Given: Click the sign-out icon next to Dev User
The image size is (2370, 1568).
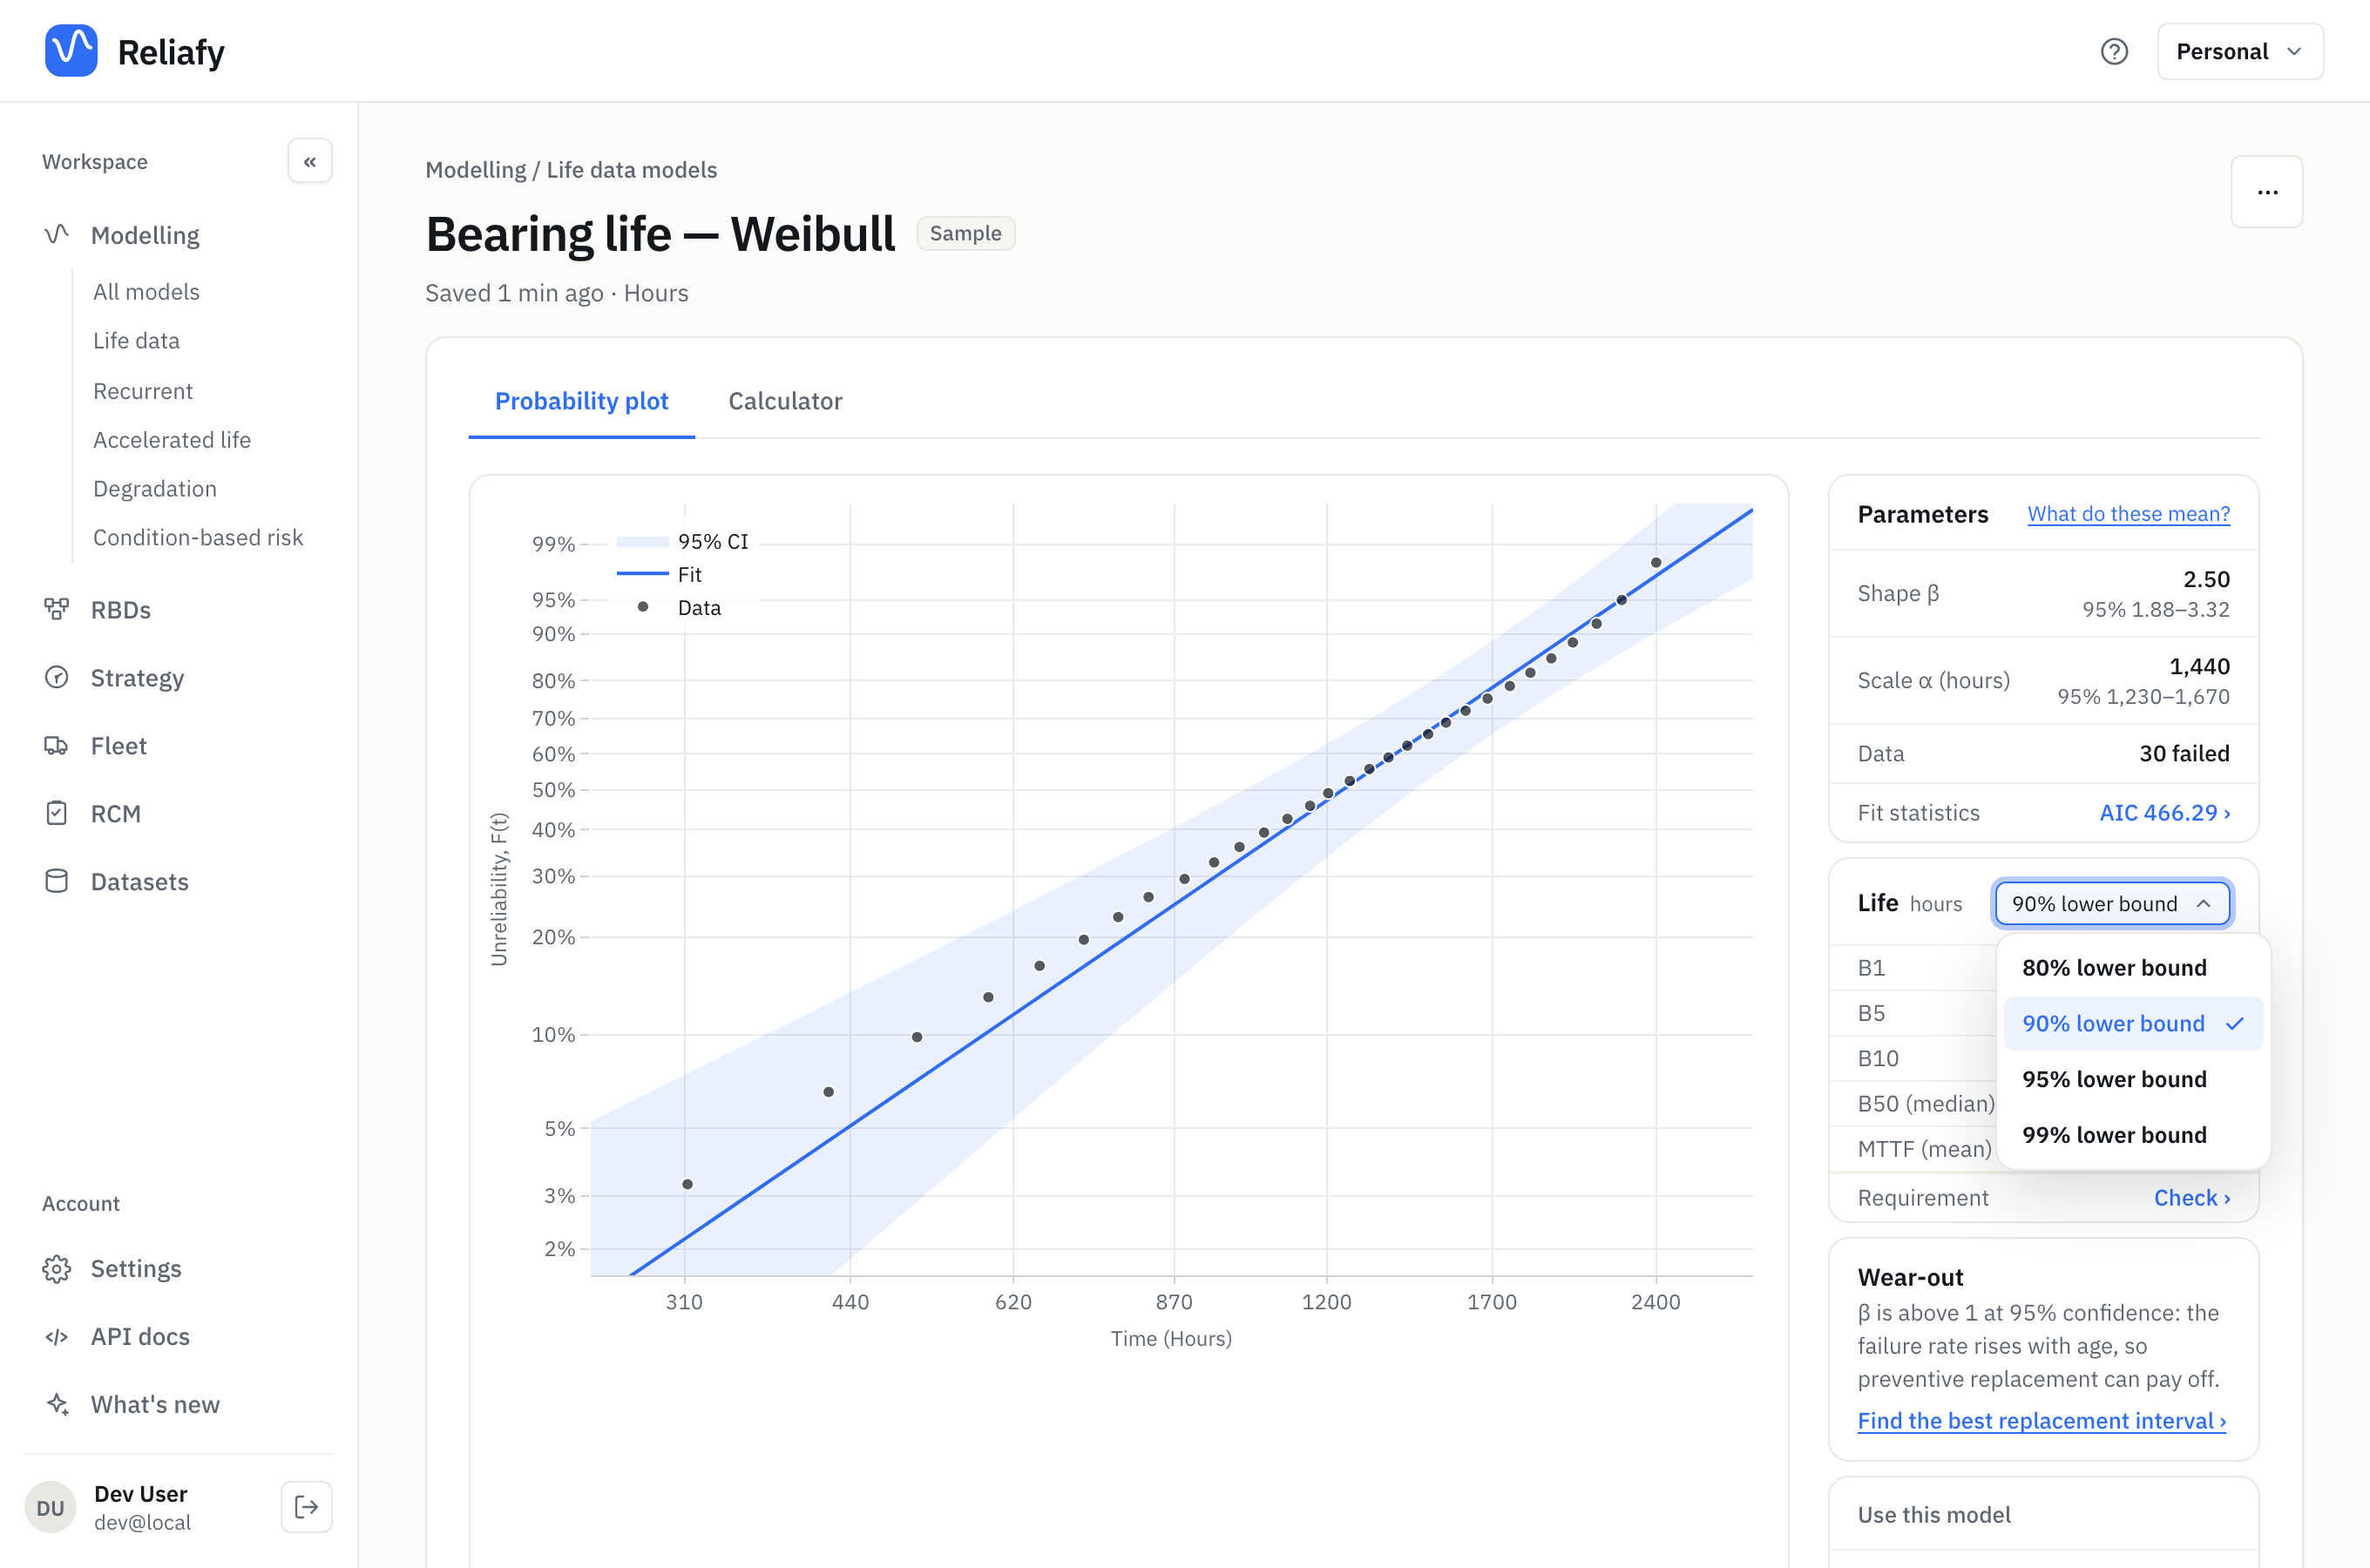Looking at the screenshot, I should click(x=307, y=1507).
